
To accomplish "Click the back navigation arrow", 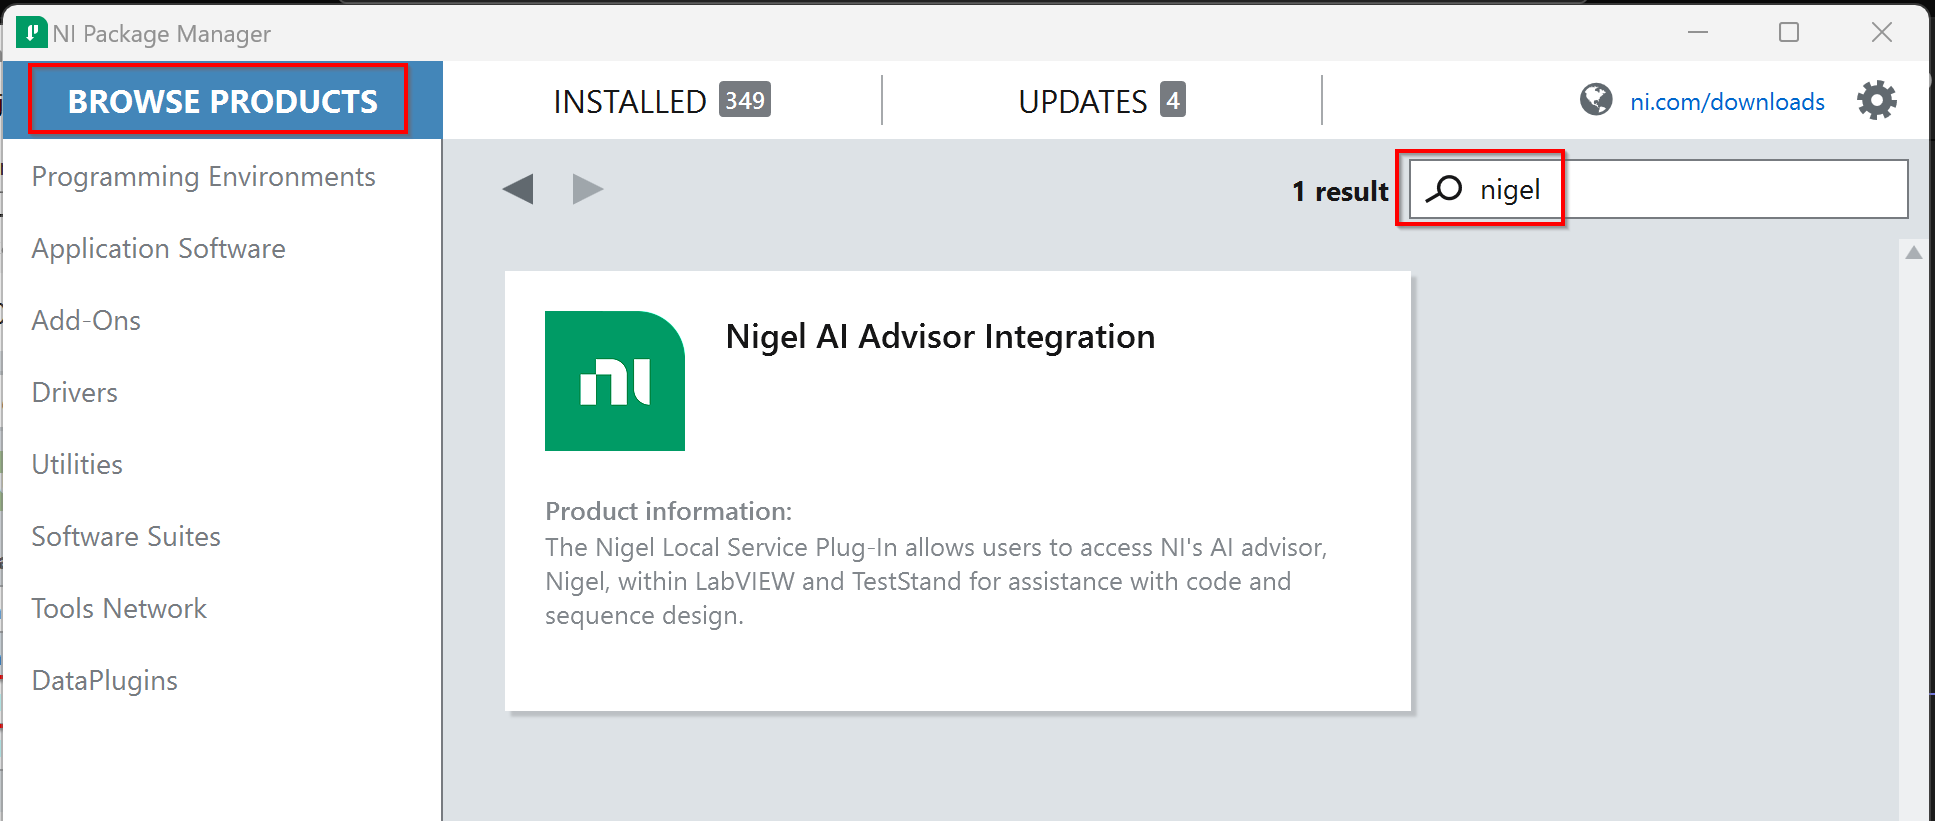I will pos(518,189).
